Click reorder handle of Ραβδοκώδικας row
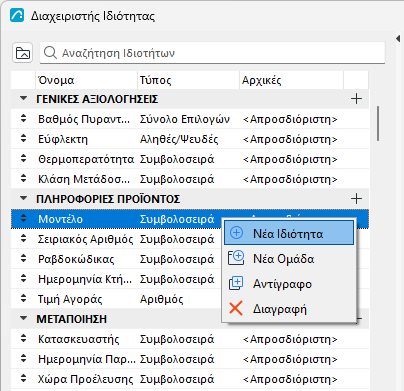The width and height of the screenshot is (404, 391). coord(23,259)
